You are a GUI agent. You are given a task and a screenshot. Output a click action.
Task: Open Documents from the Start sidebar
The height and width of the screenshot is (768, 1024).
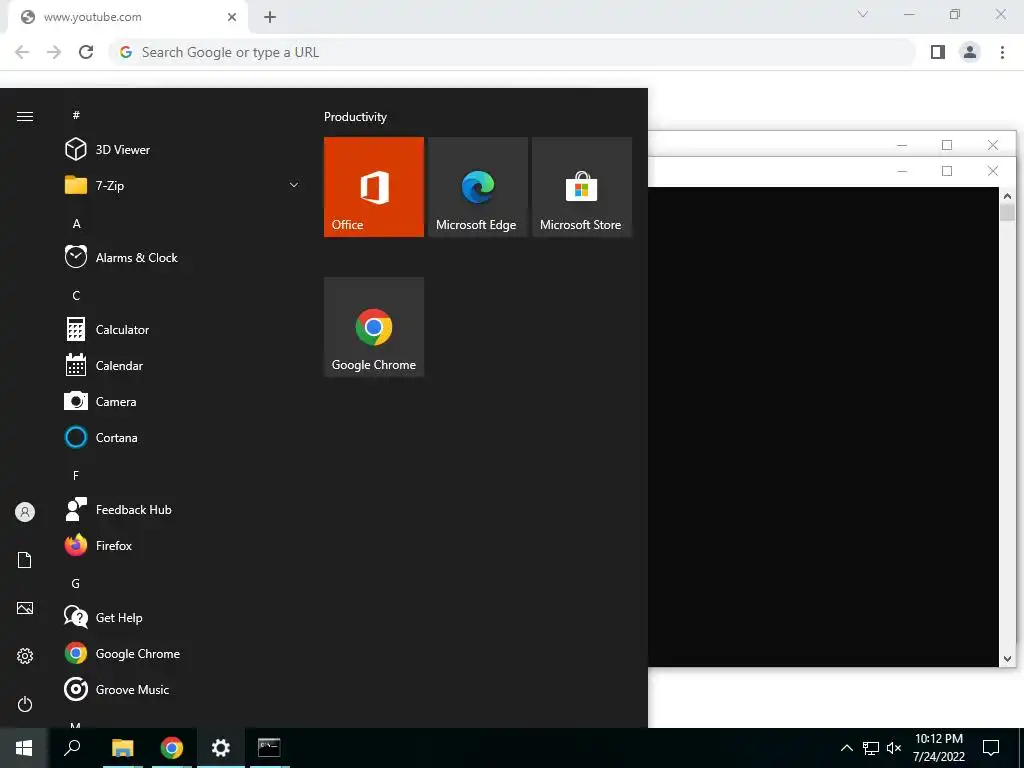(x=25, y=560)
